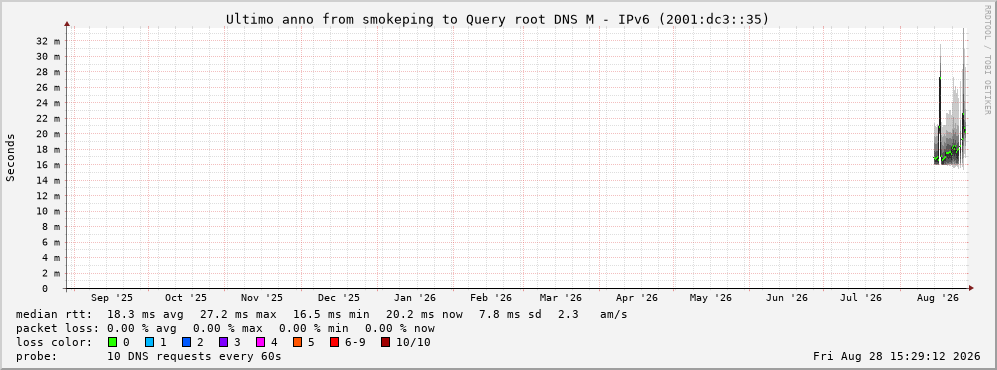Click the Seconds y-axis label
This screenshot has height=370, width=997.
10,158
